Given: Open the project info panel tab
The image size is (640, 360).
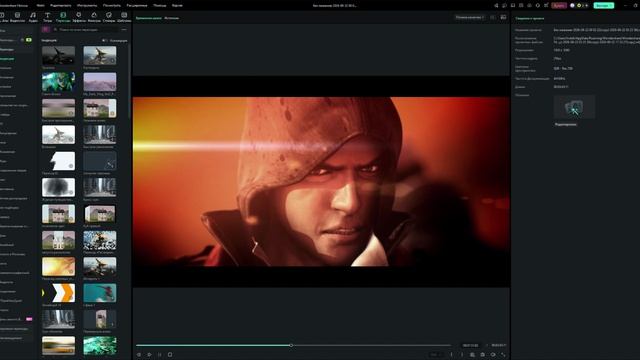Looking at the screenshot, I should [529, 18].
